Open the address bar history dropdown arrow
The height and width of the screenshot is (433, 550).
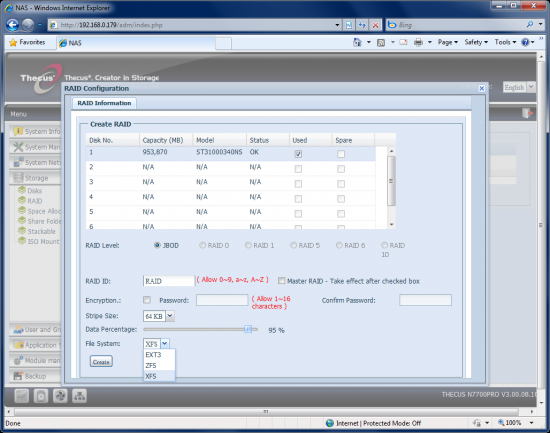(337, 25)
